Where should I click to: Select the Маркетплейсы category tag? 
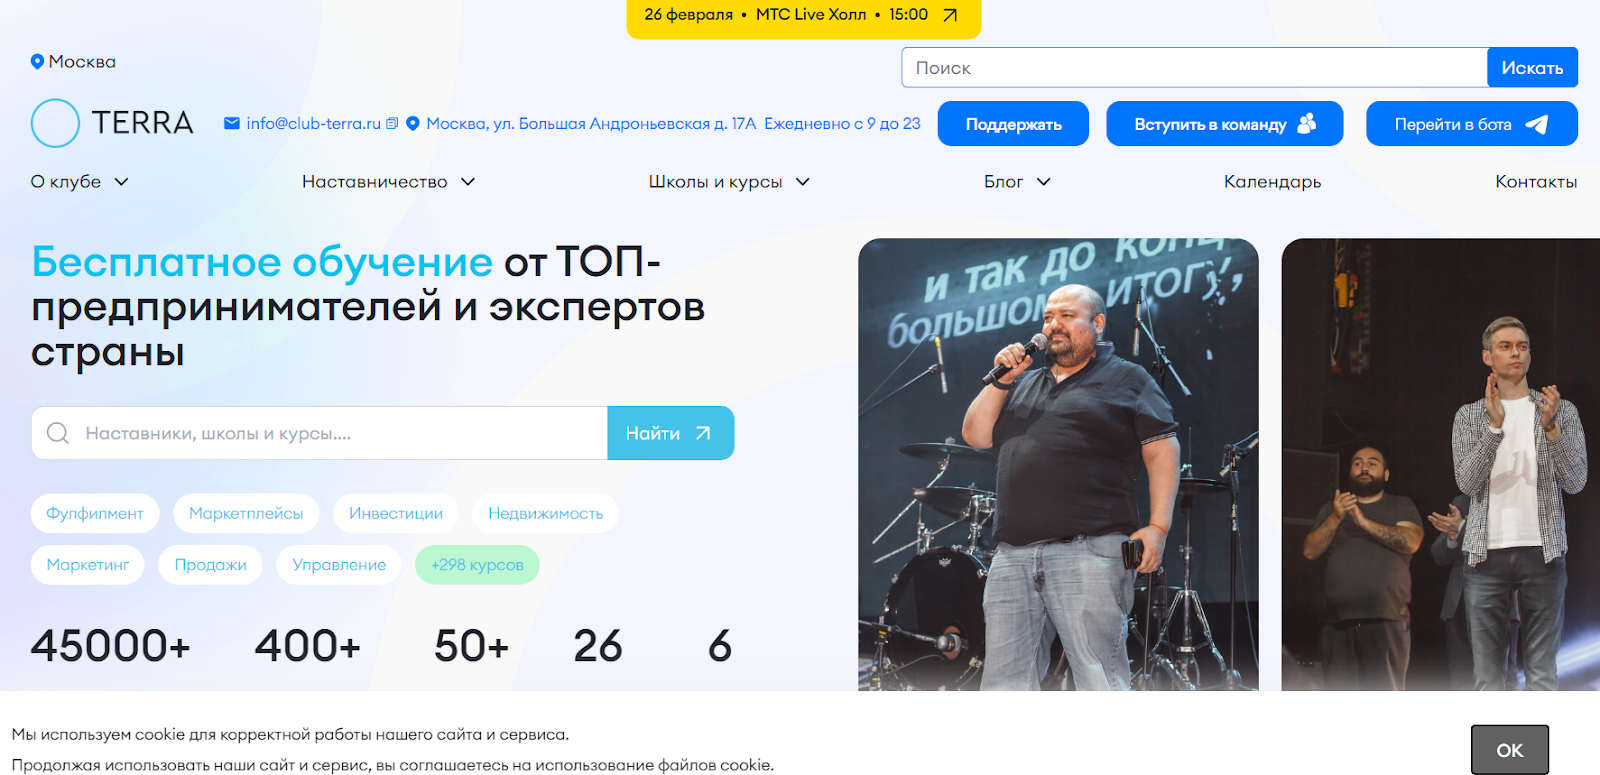pos(246,513)
